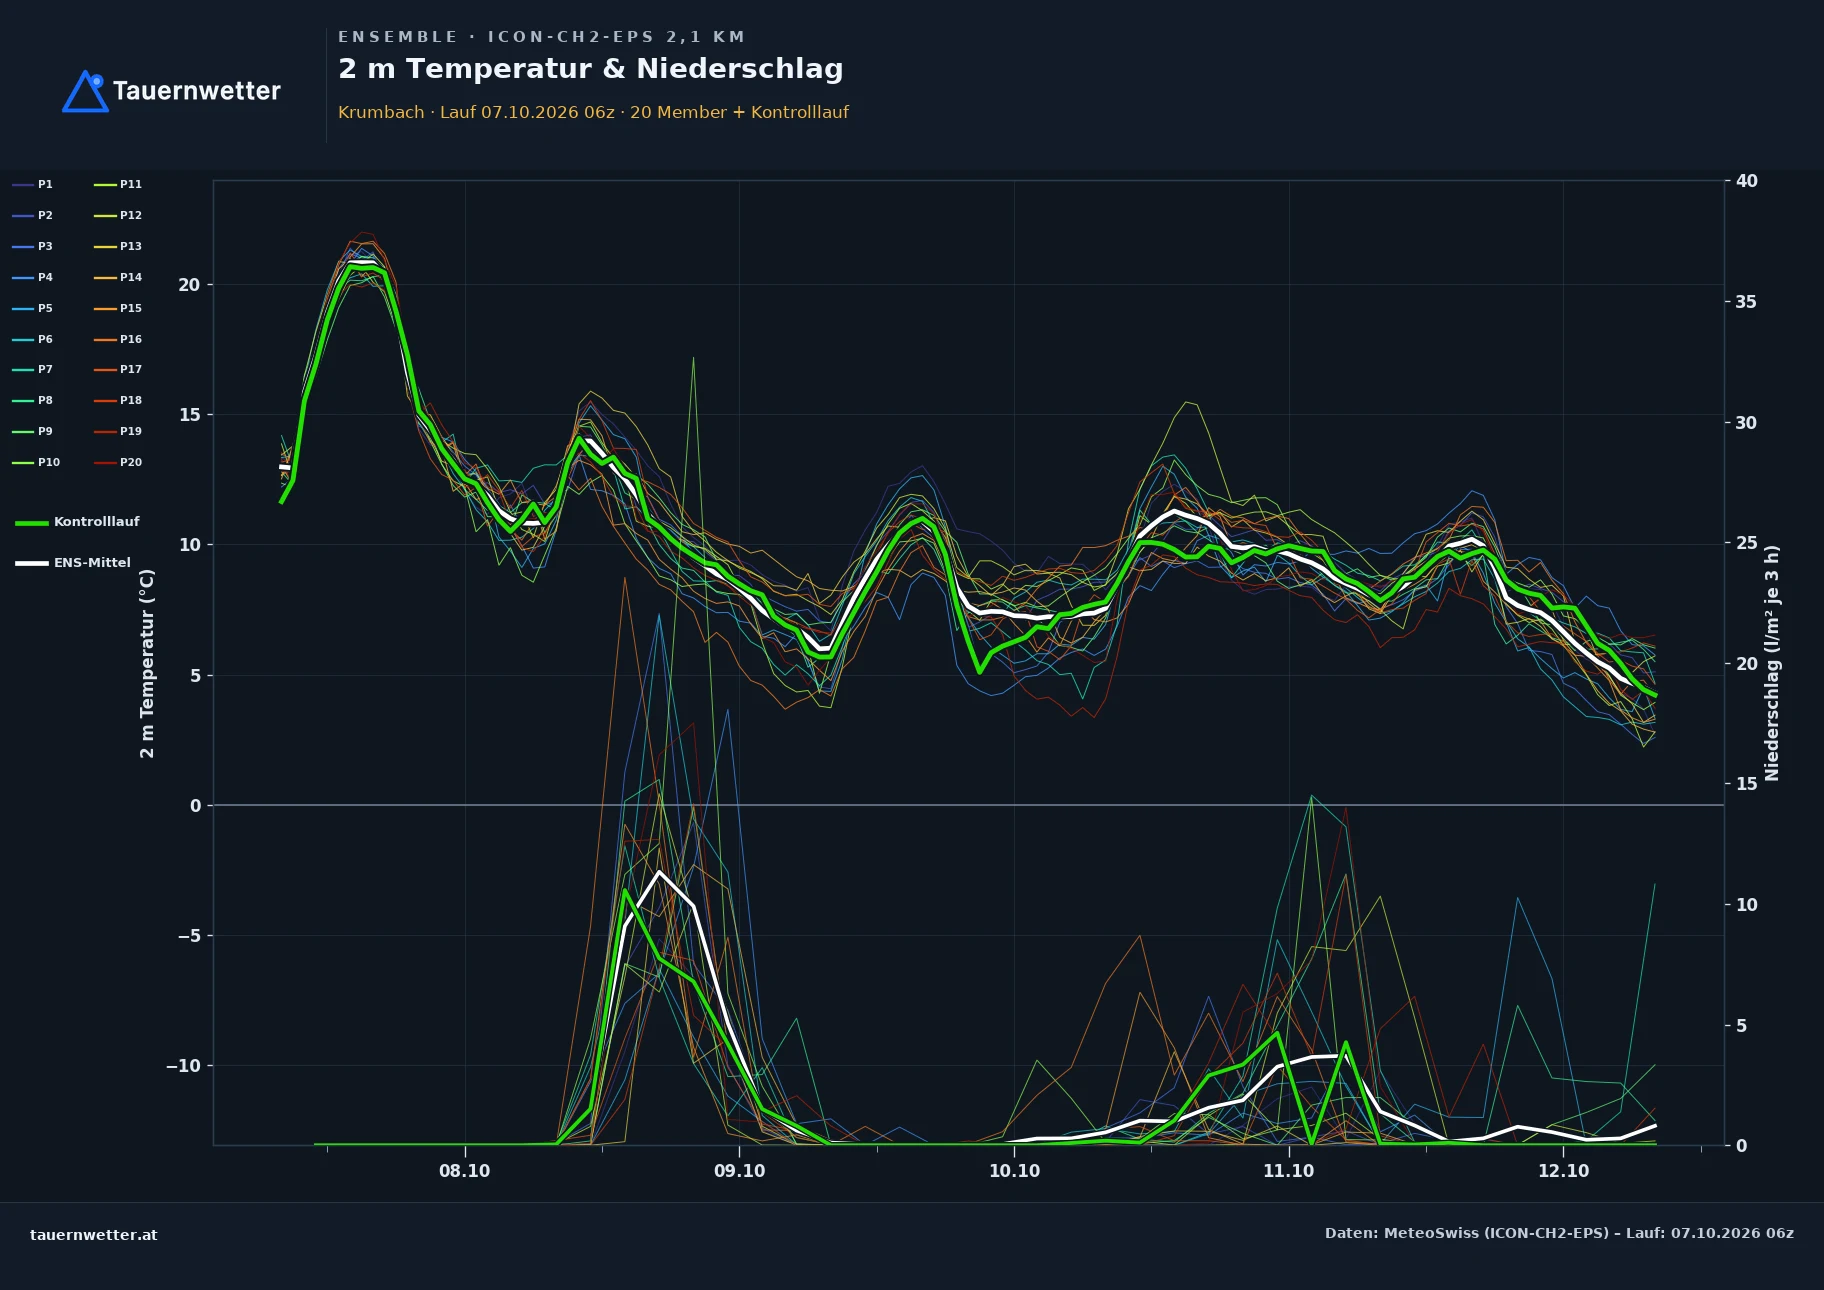This screenshot has width=1824, height=1290.
Task: Click the 40 precipitation axis tick label
Action: (x=1747, y=181)
